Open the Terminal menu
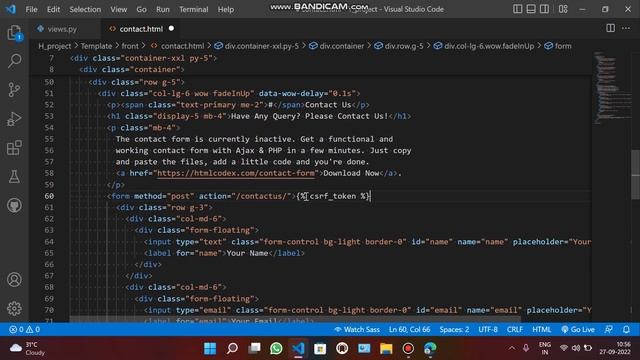This screenshot has height=360, width=640. click(x=193, y=9)
